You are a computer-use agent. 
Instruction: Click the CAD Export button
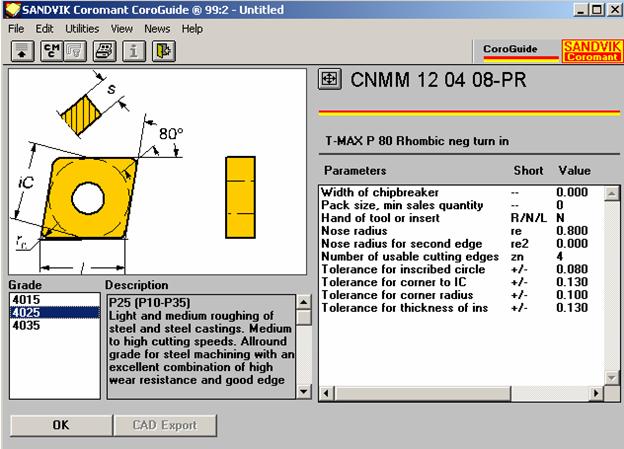pos(165,425)
